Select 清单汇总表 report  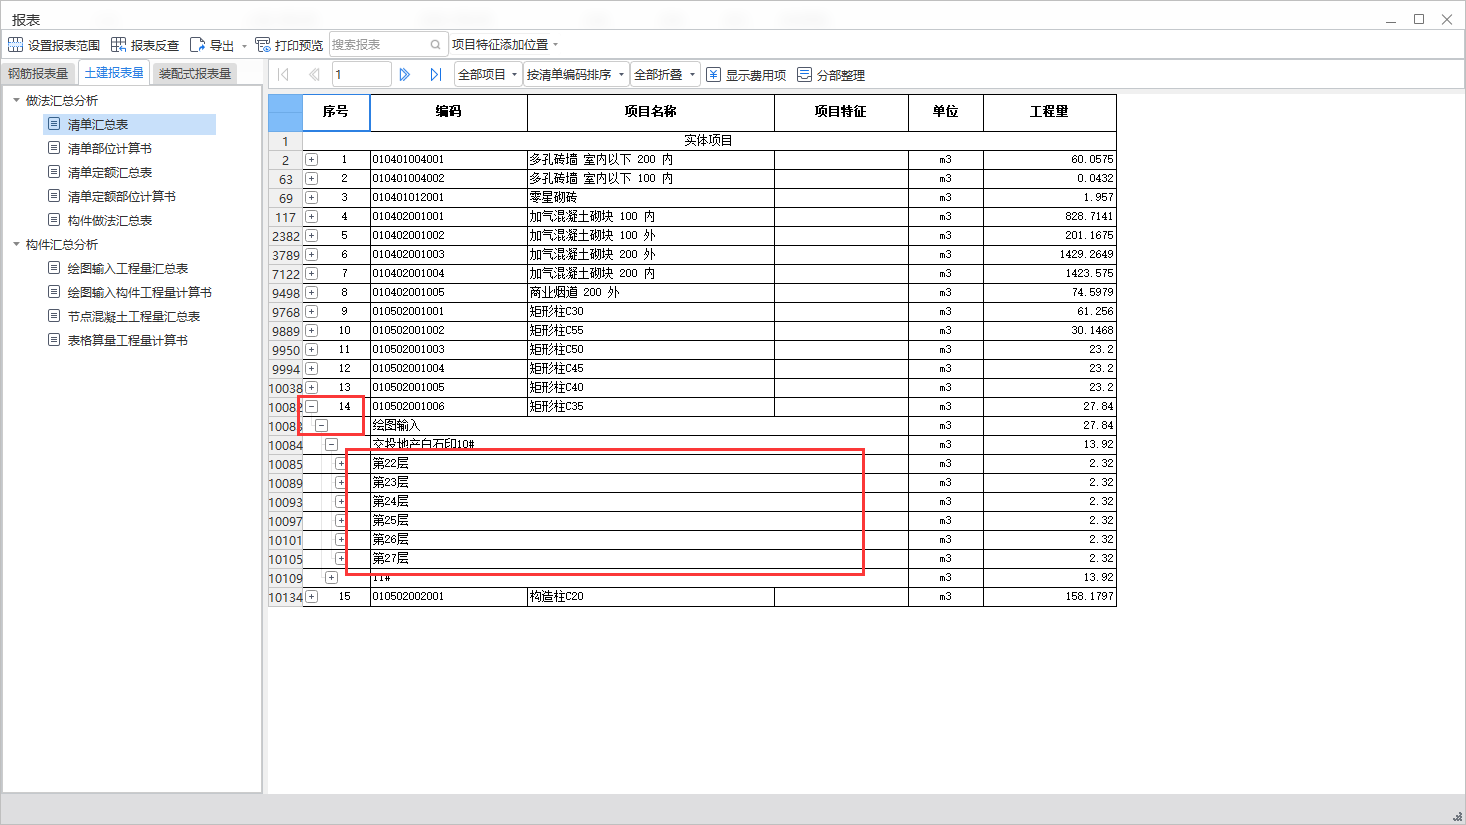(129, 124)
